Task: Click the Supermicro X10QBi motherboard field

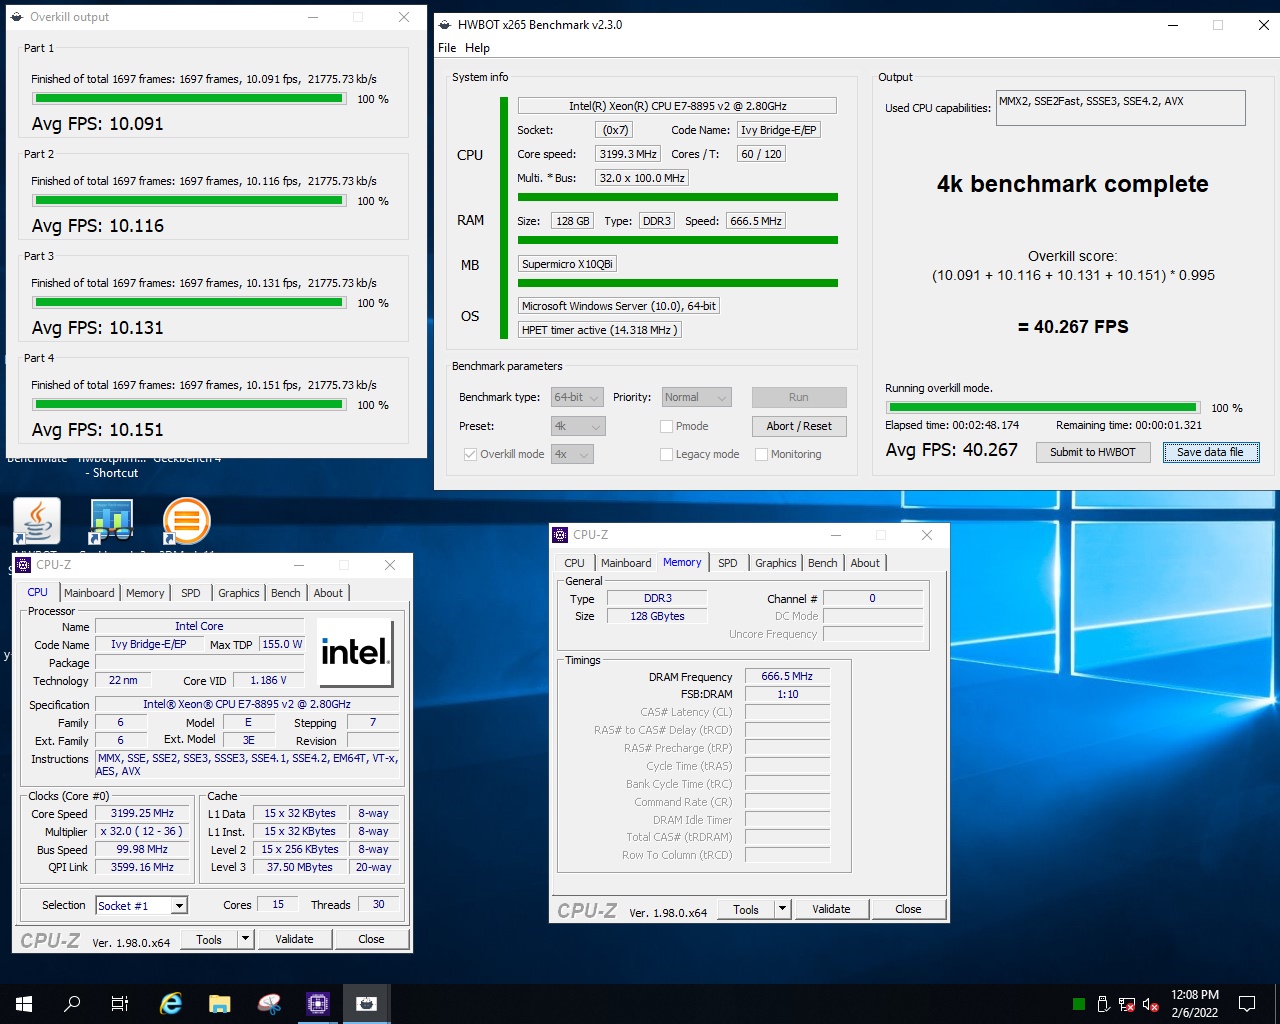Action: tap(567, 264)
